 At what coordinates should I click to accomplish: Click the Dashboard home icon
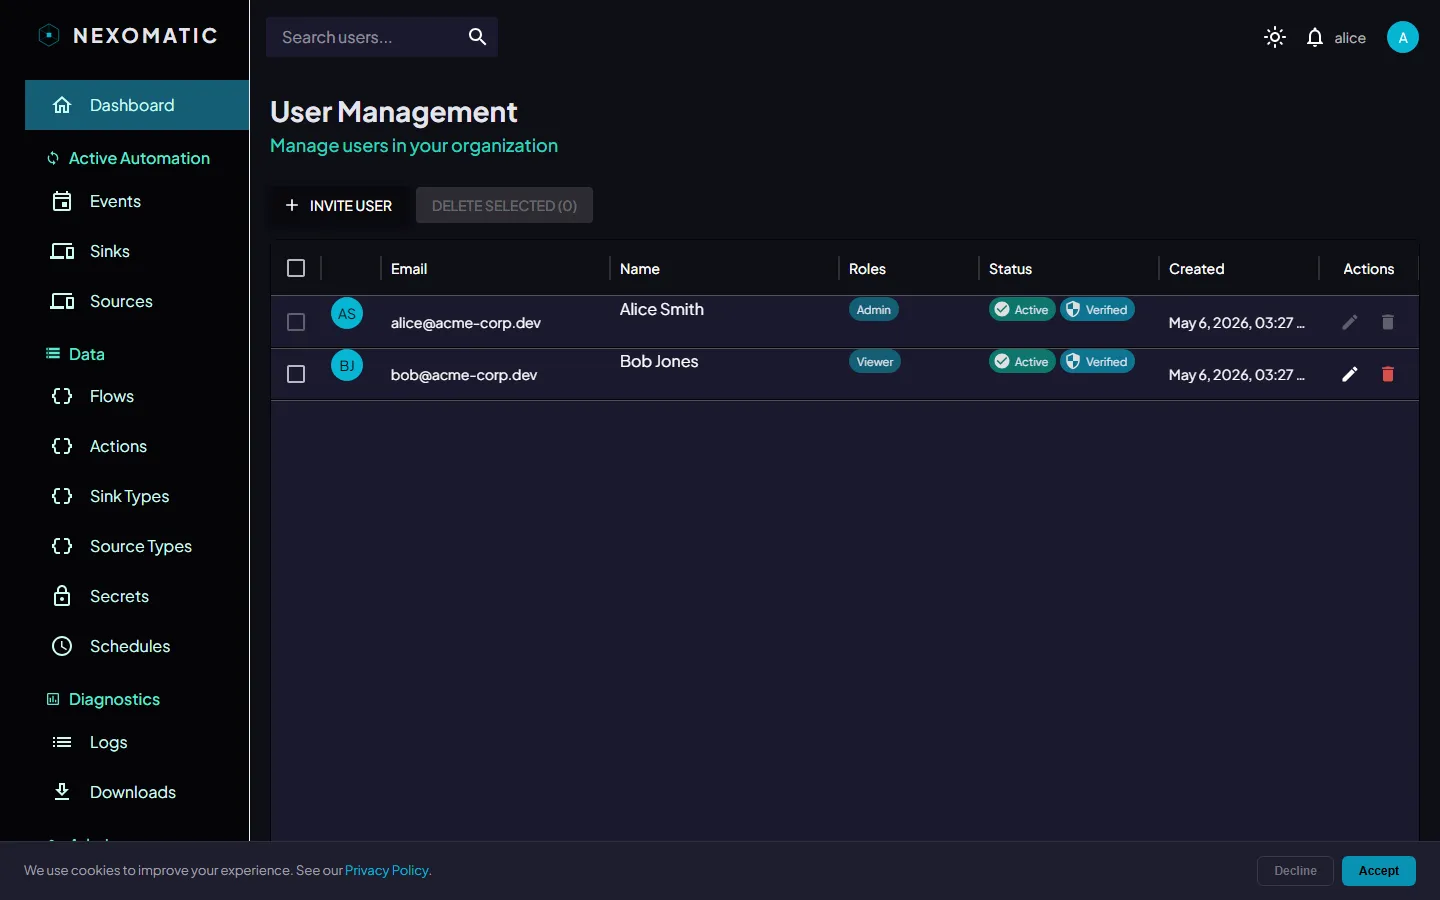(x=62, y=105)
